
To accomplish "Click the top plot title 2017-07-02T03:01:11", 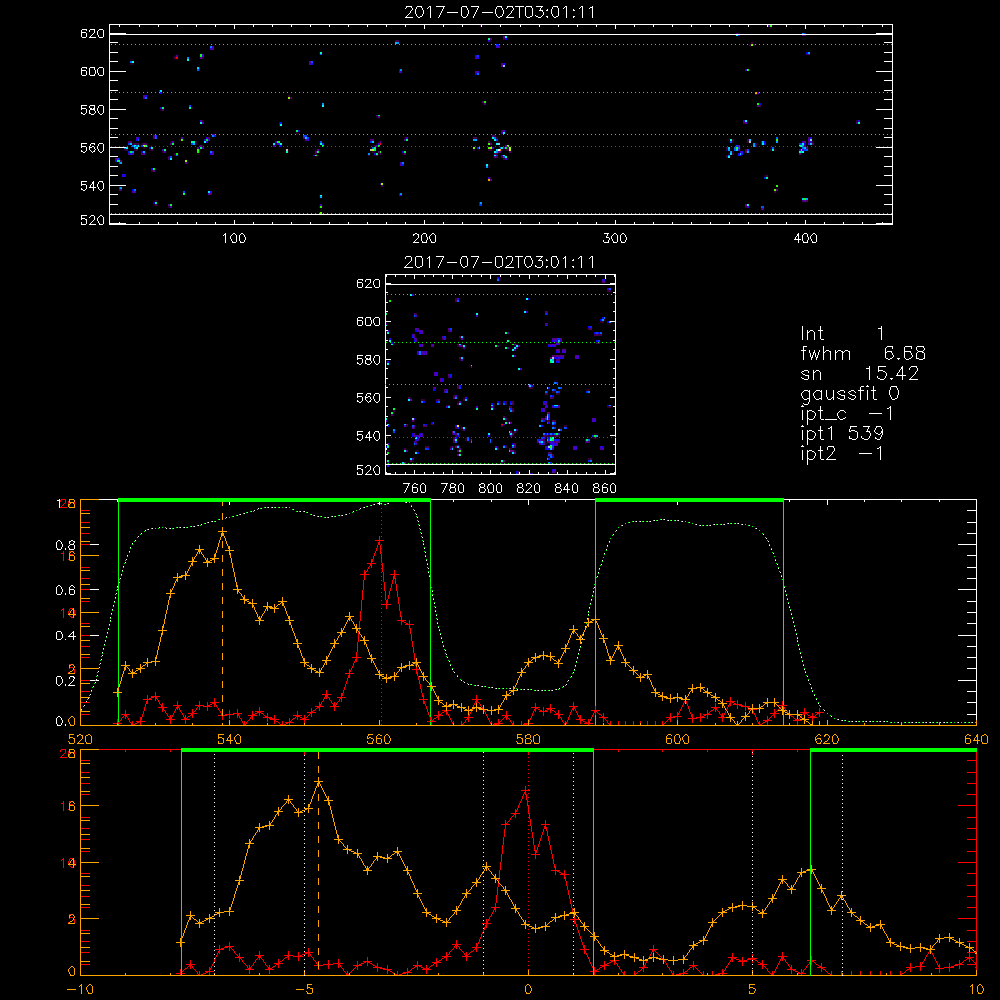I will pos(500,12).
